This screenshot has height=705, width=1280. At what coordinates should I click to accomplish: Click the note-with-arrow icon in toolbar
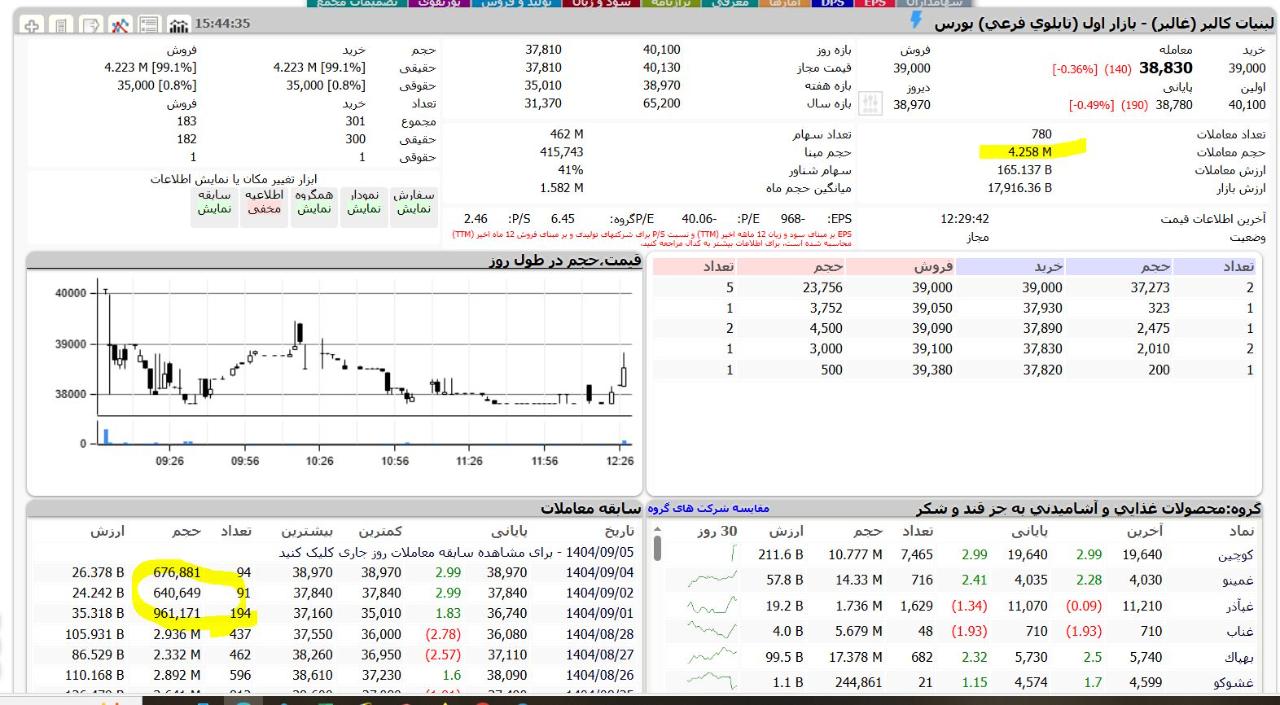[x=91, y=25]
